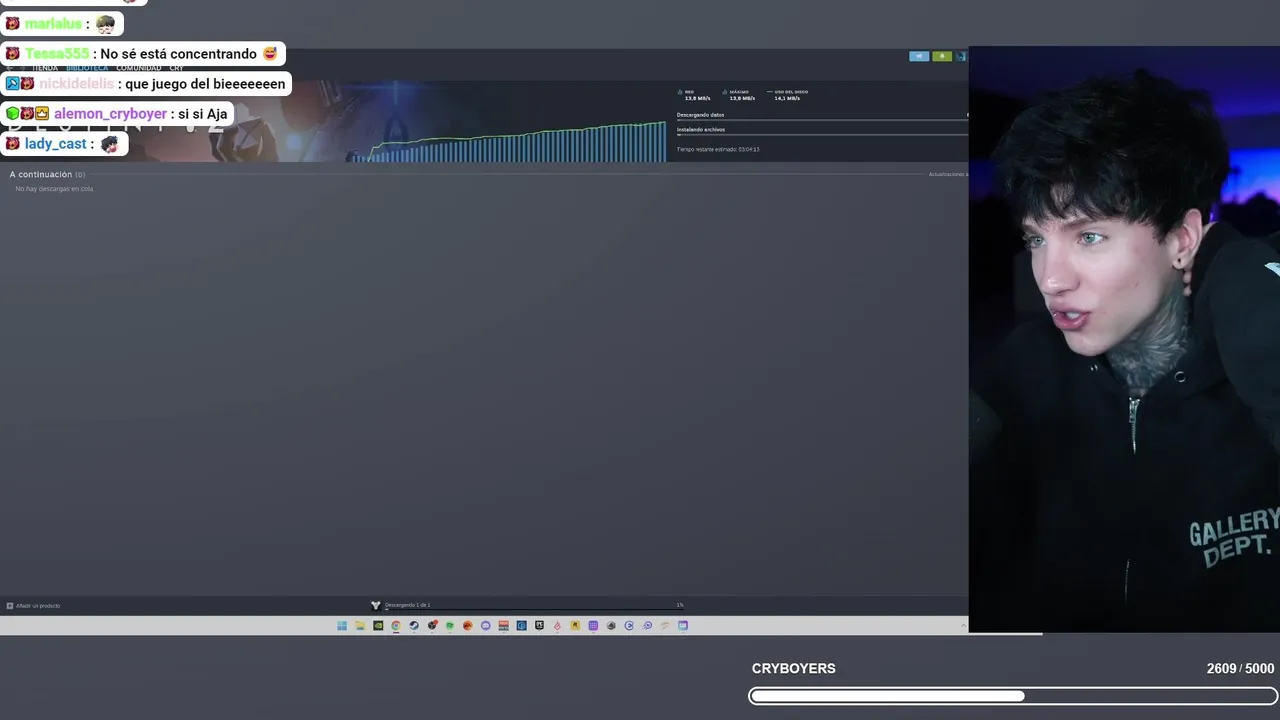Open the TIENDA tab in Steam
Image resolution: width=1280 pixels, height=720 pixels.
point(45,68)
